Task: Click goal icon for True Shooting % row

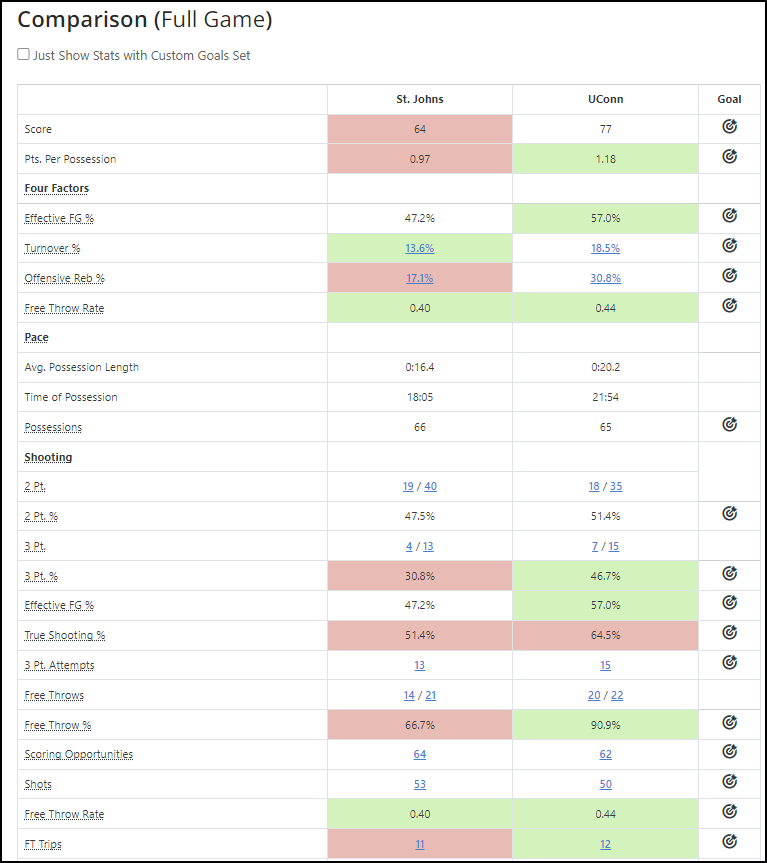Action: [729, 633]
